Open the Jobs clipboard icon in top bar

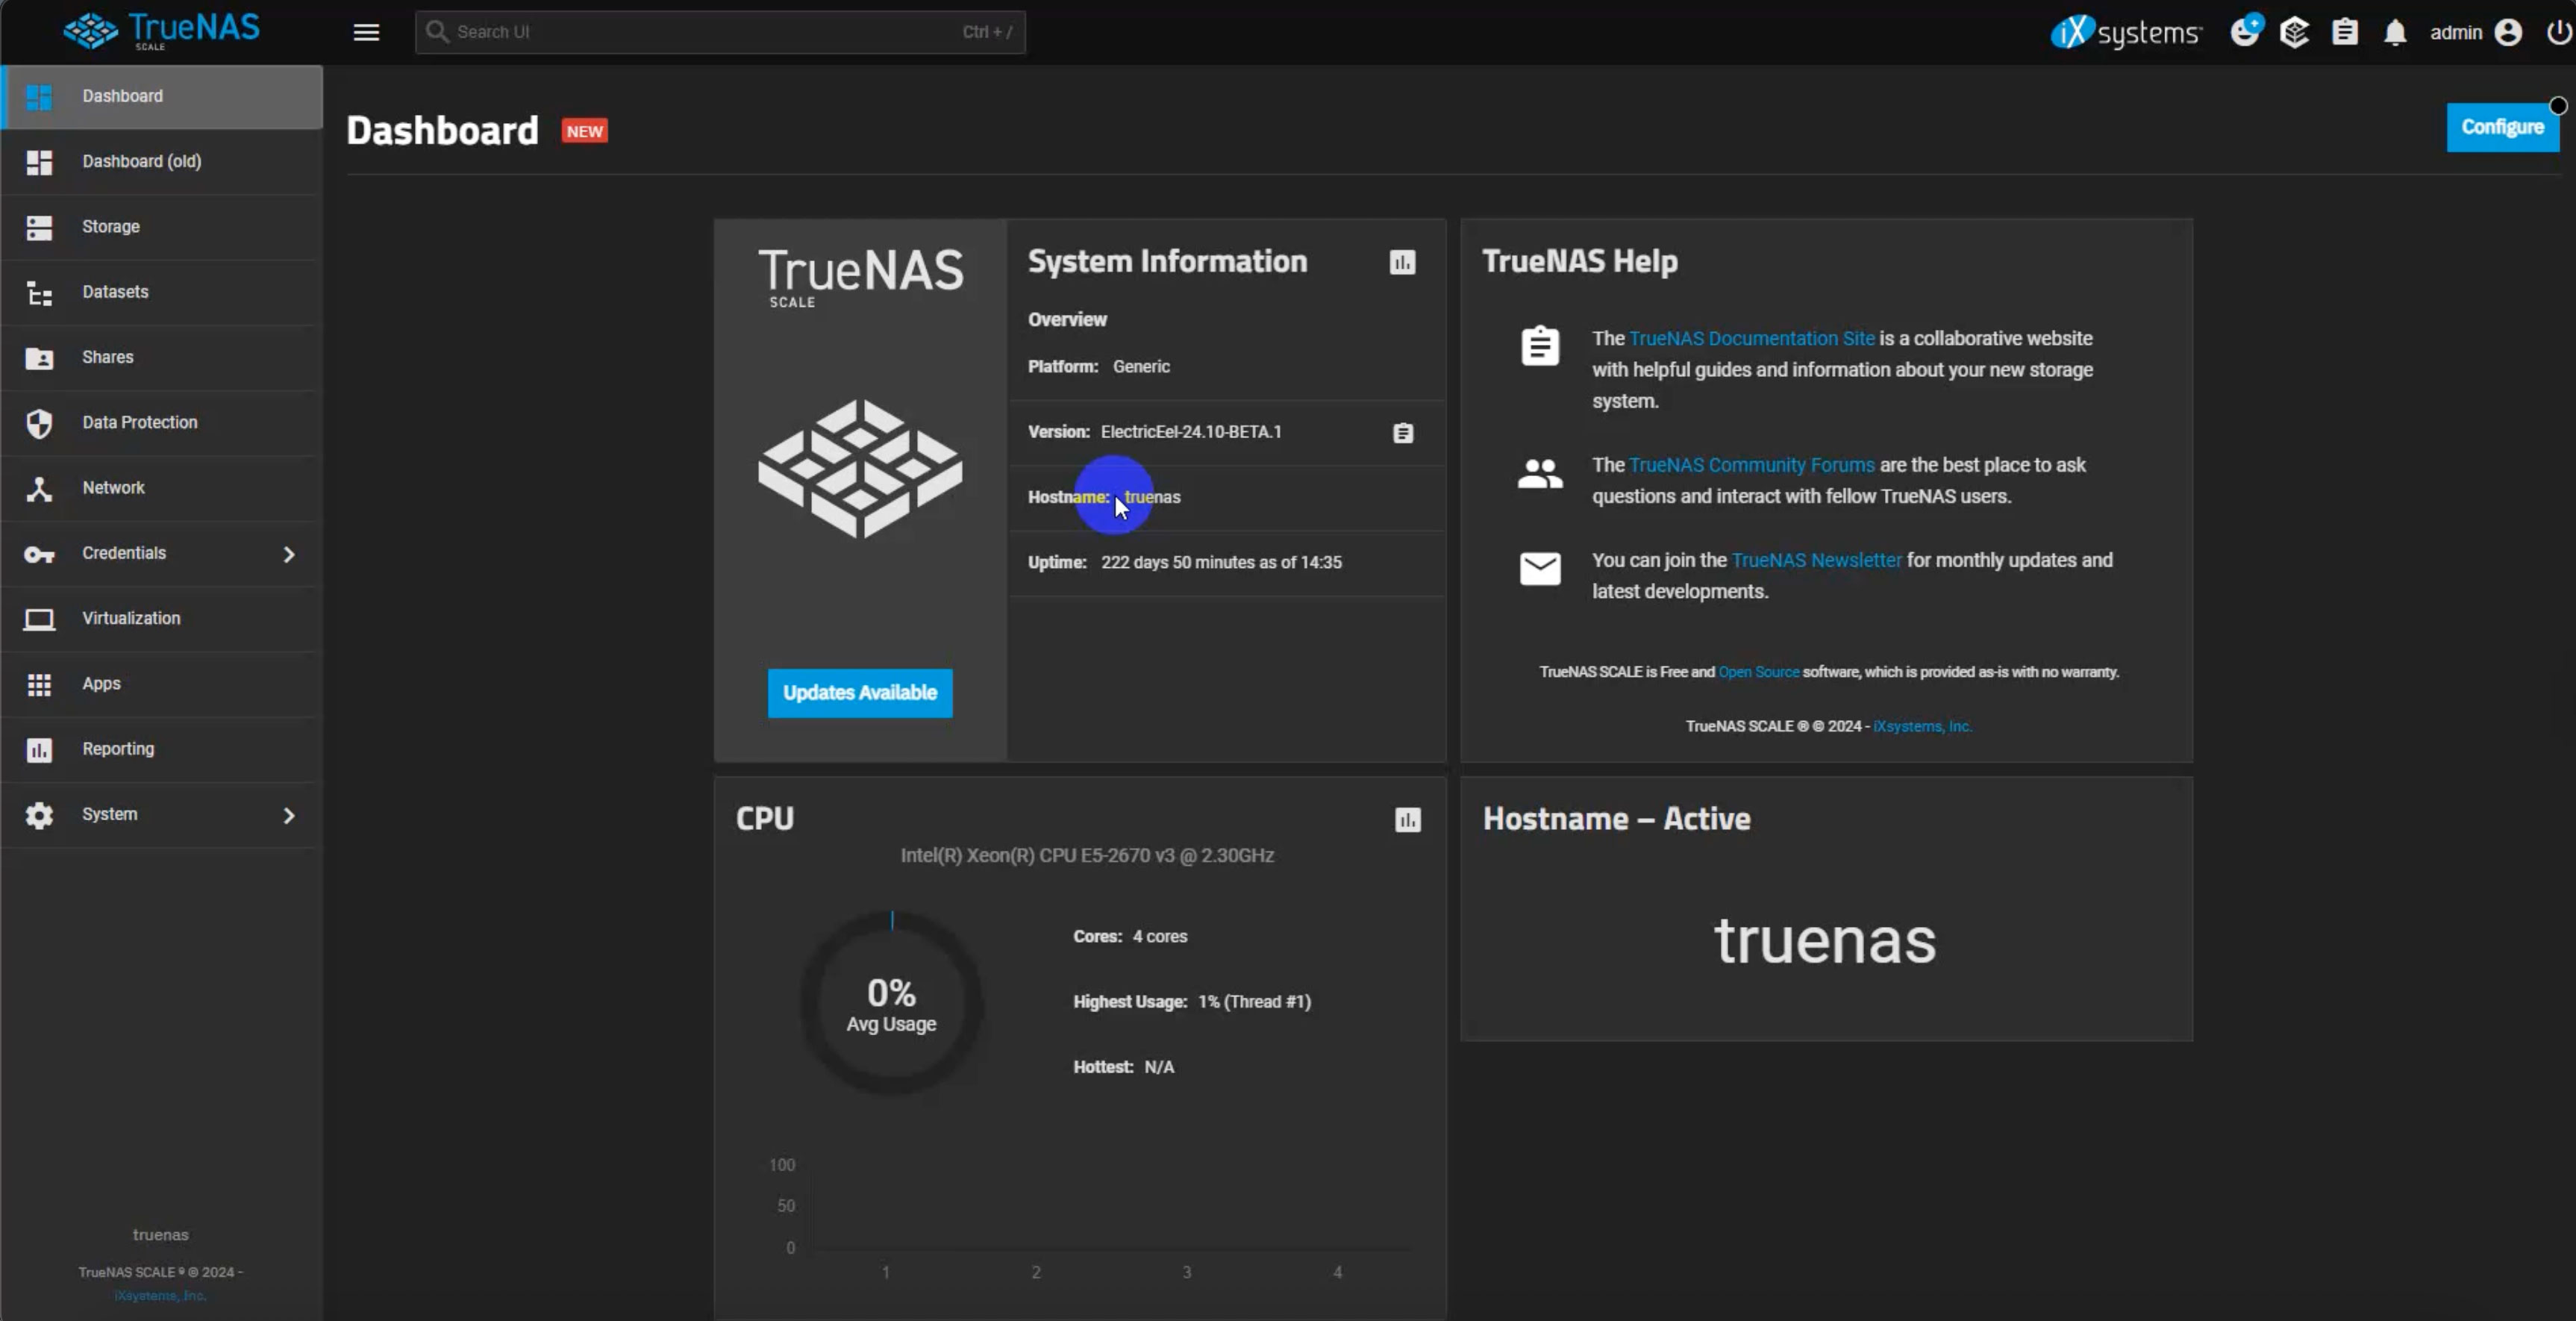point(2344,32)
